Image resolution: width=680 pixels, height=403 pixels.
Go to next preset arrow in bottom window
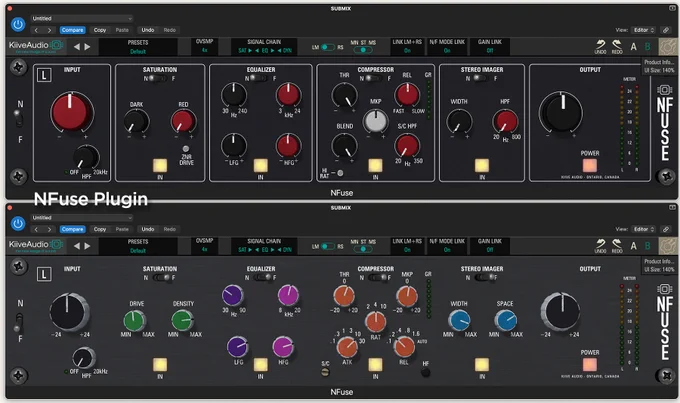(87, 246)
